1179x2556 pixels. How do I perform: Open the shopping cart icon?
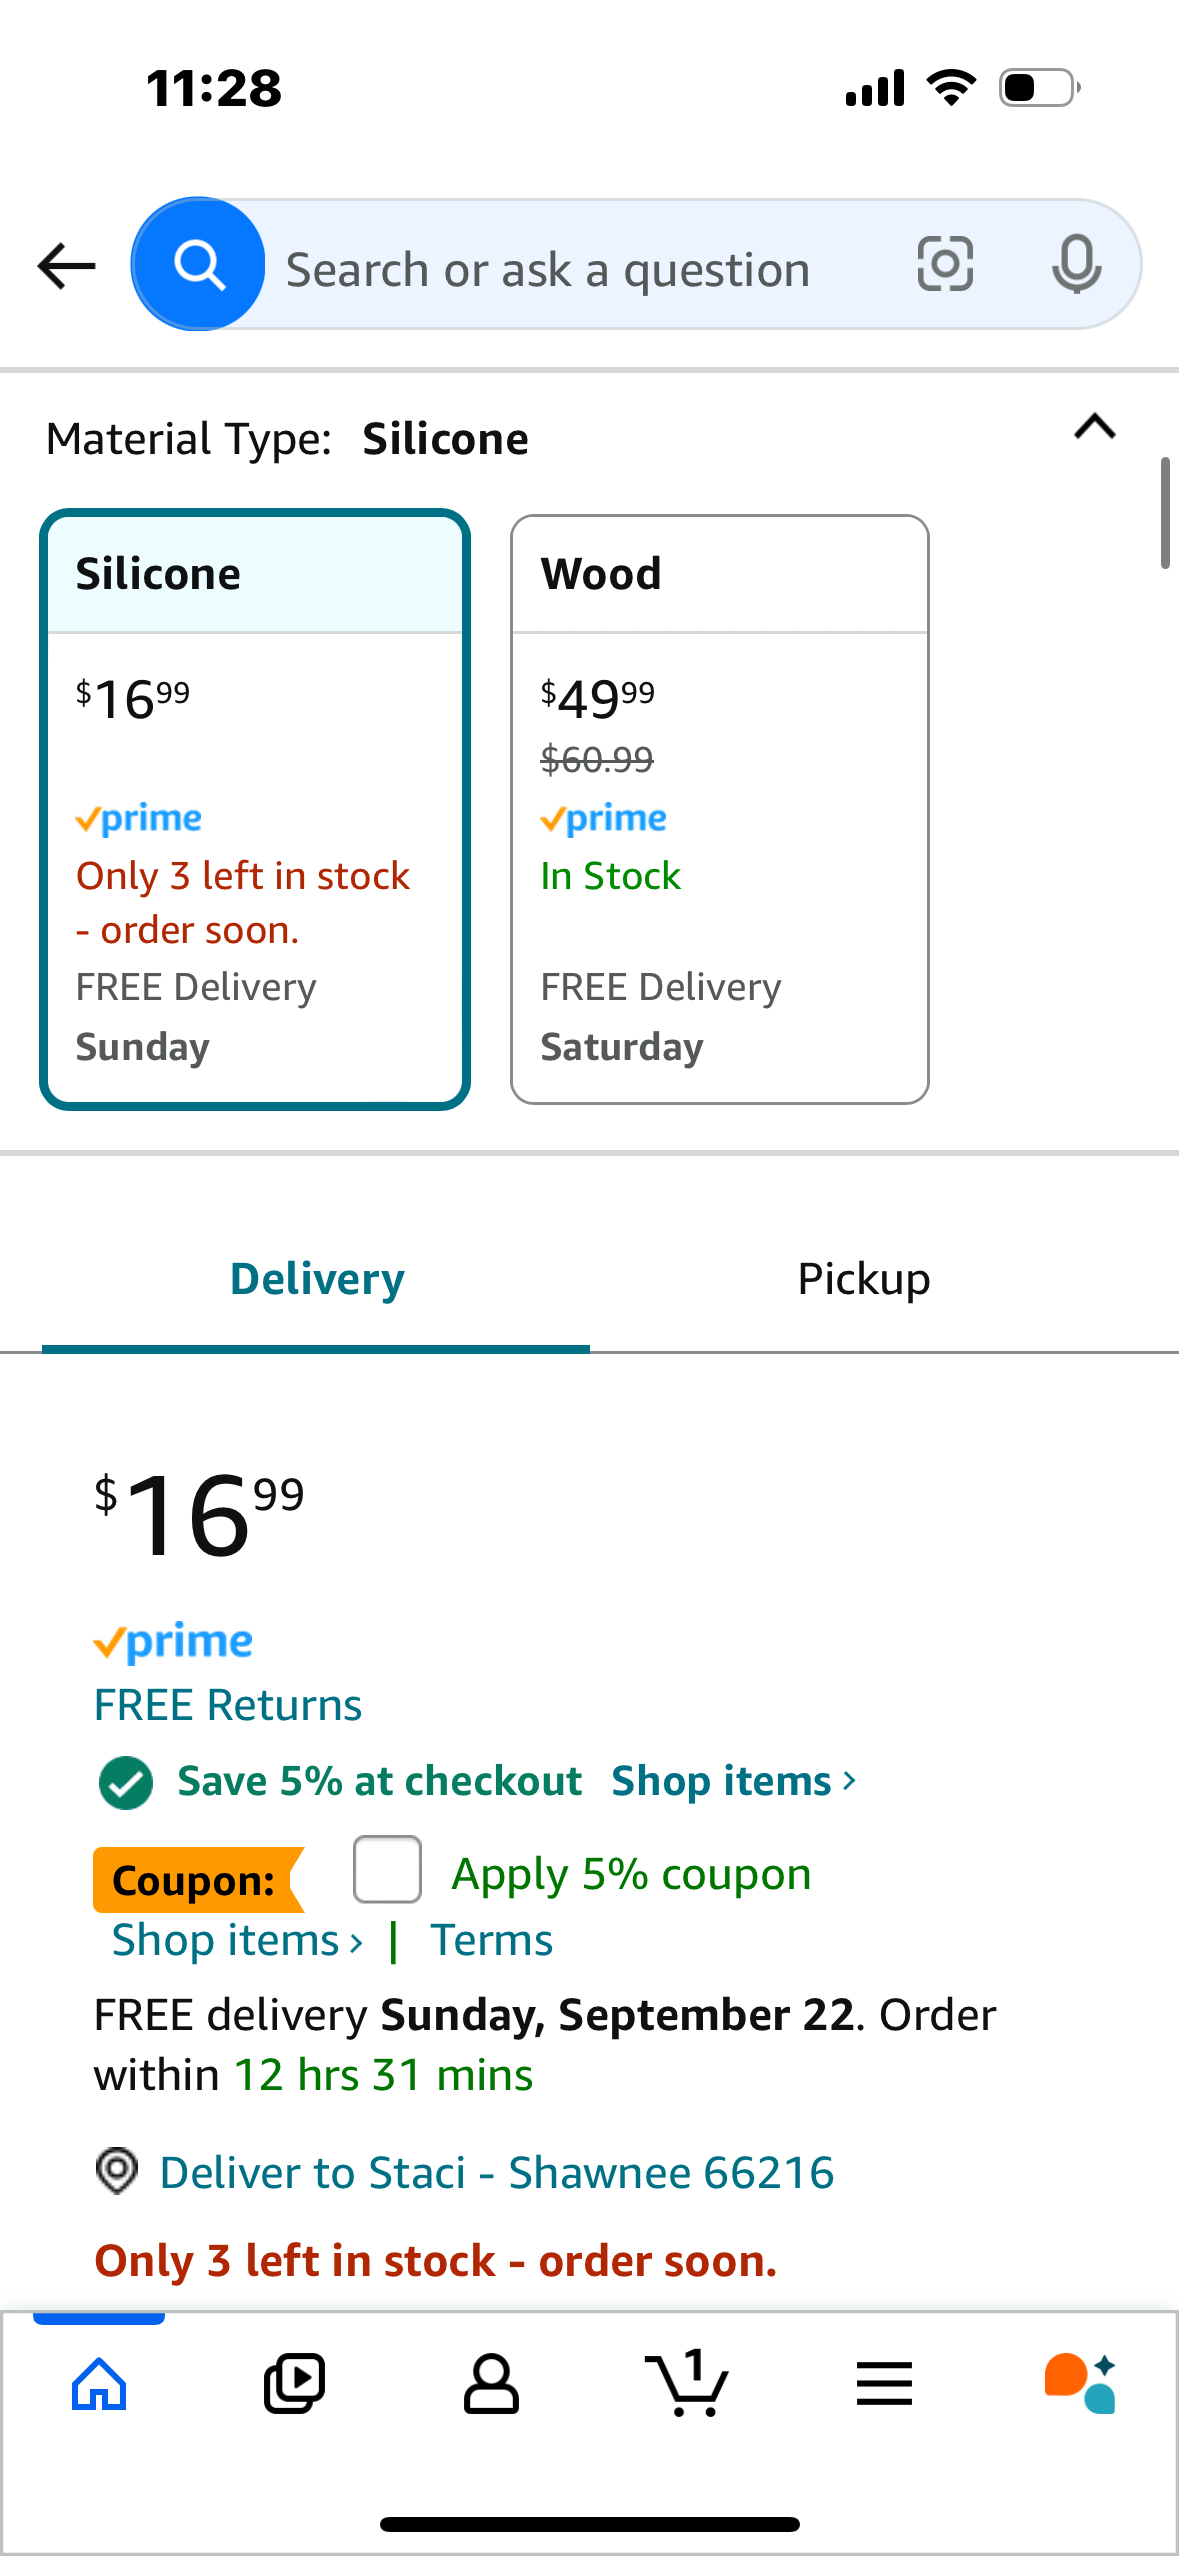pos(687,2384)
